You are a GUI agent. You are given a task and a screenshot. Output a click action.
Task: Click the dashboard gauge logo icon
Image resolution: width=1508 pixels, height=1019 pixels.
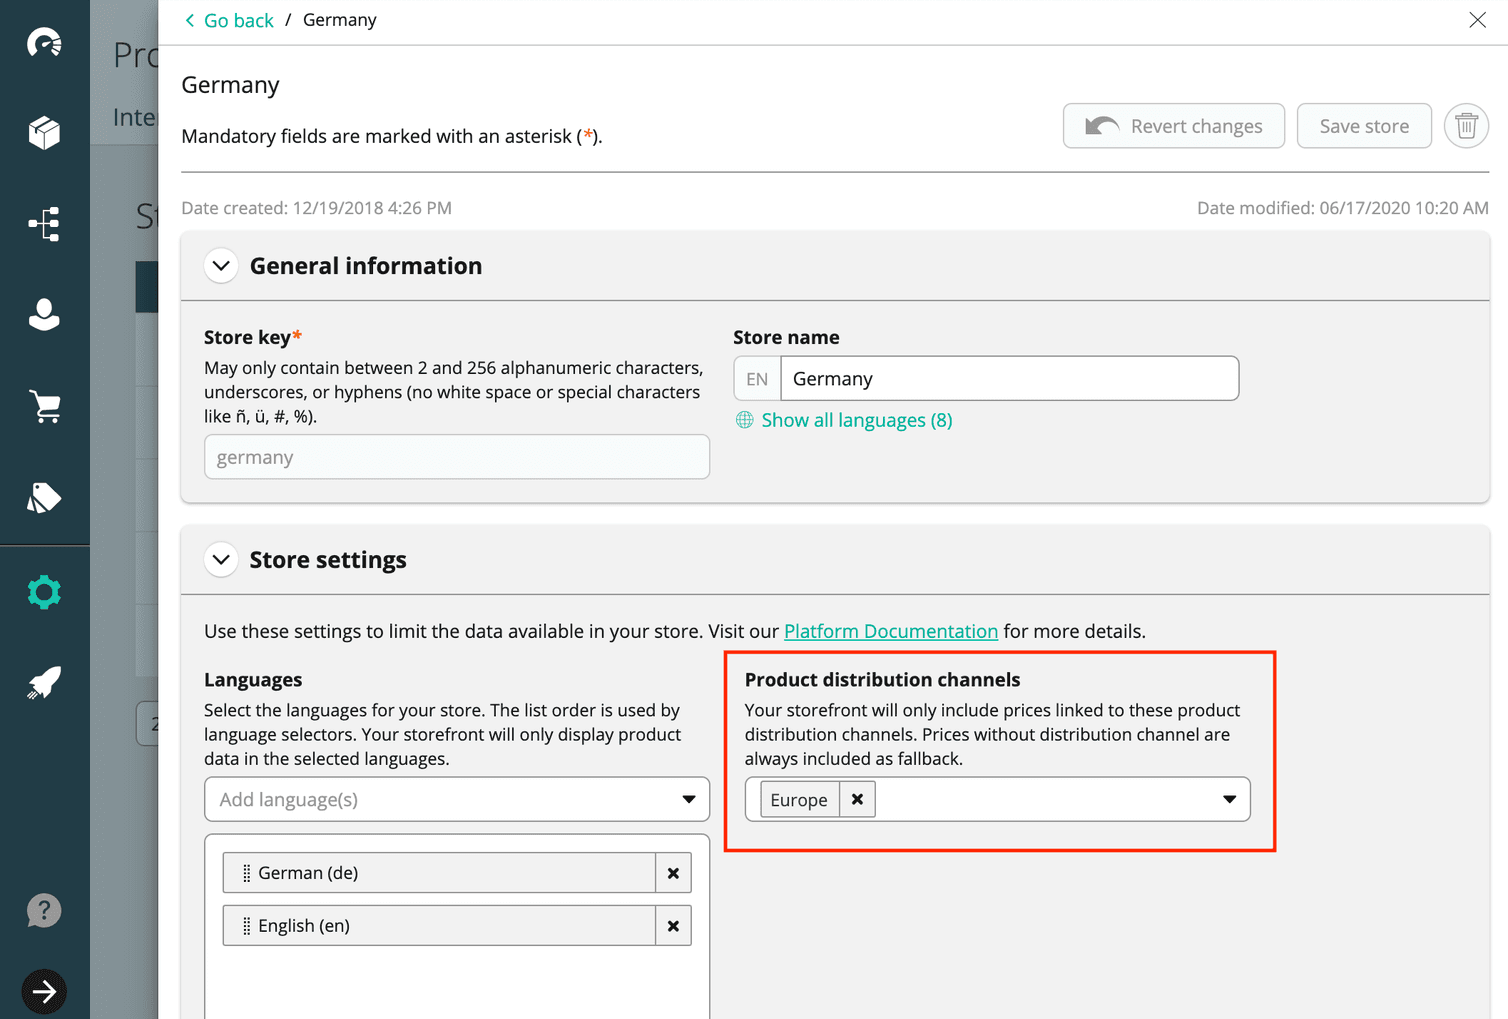pos(44,42)
